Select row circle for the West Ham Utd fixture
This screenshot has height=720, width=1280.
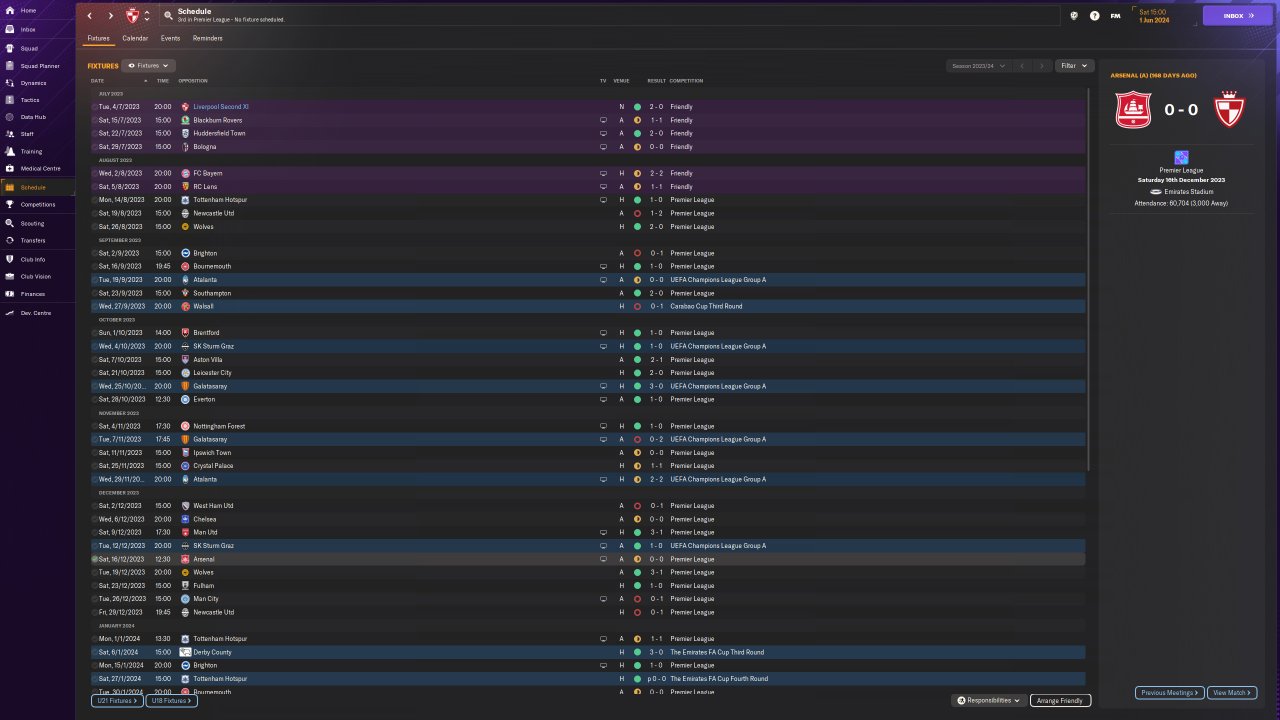pos(95,506)
